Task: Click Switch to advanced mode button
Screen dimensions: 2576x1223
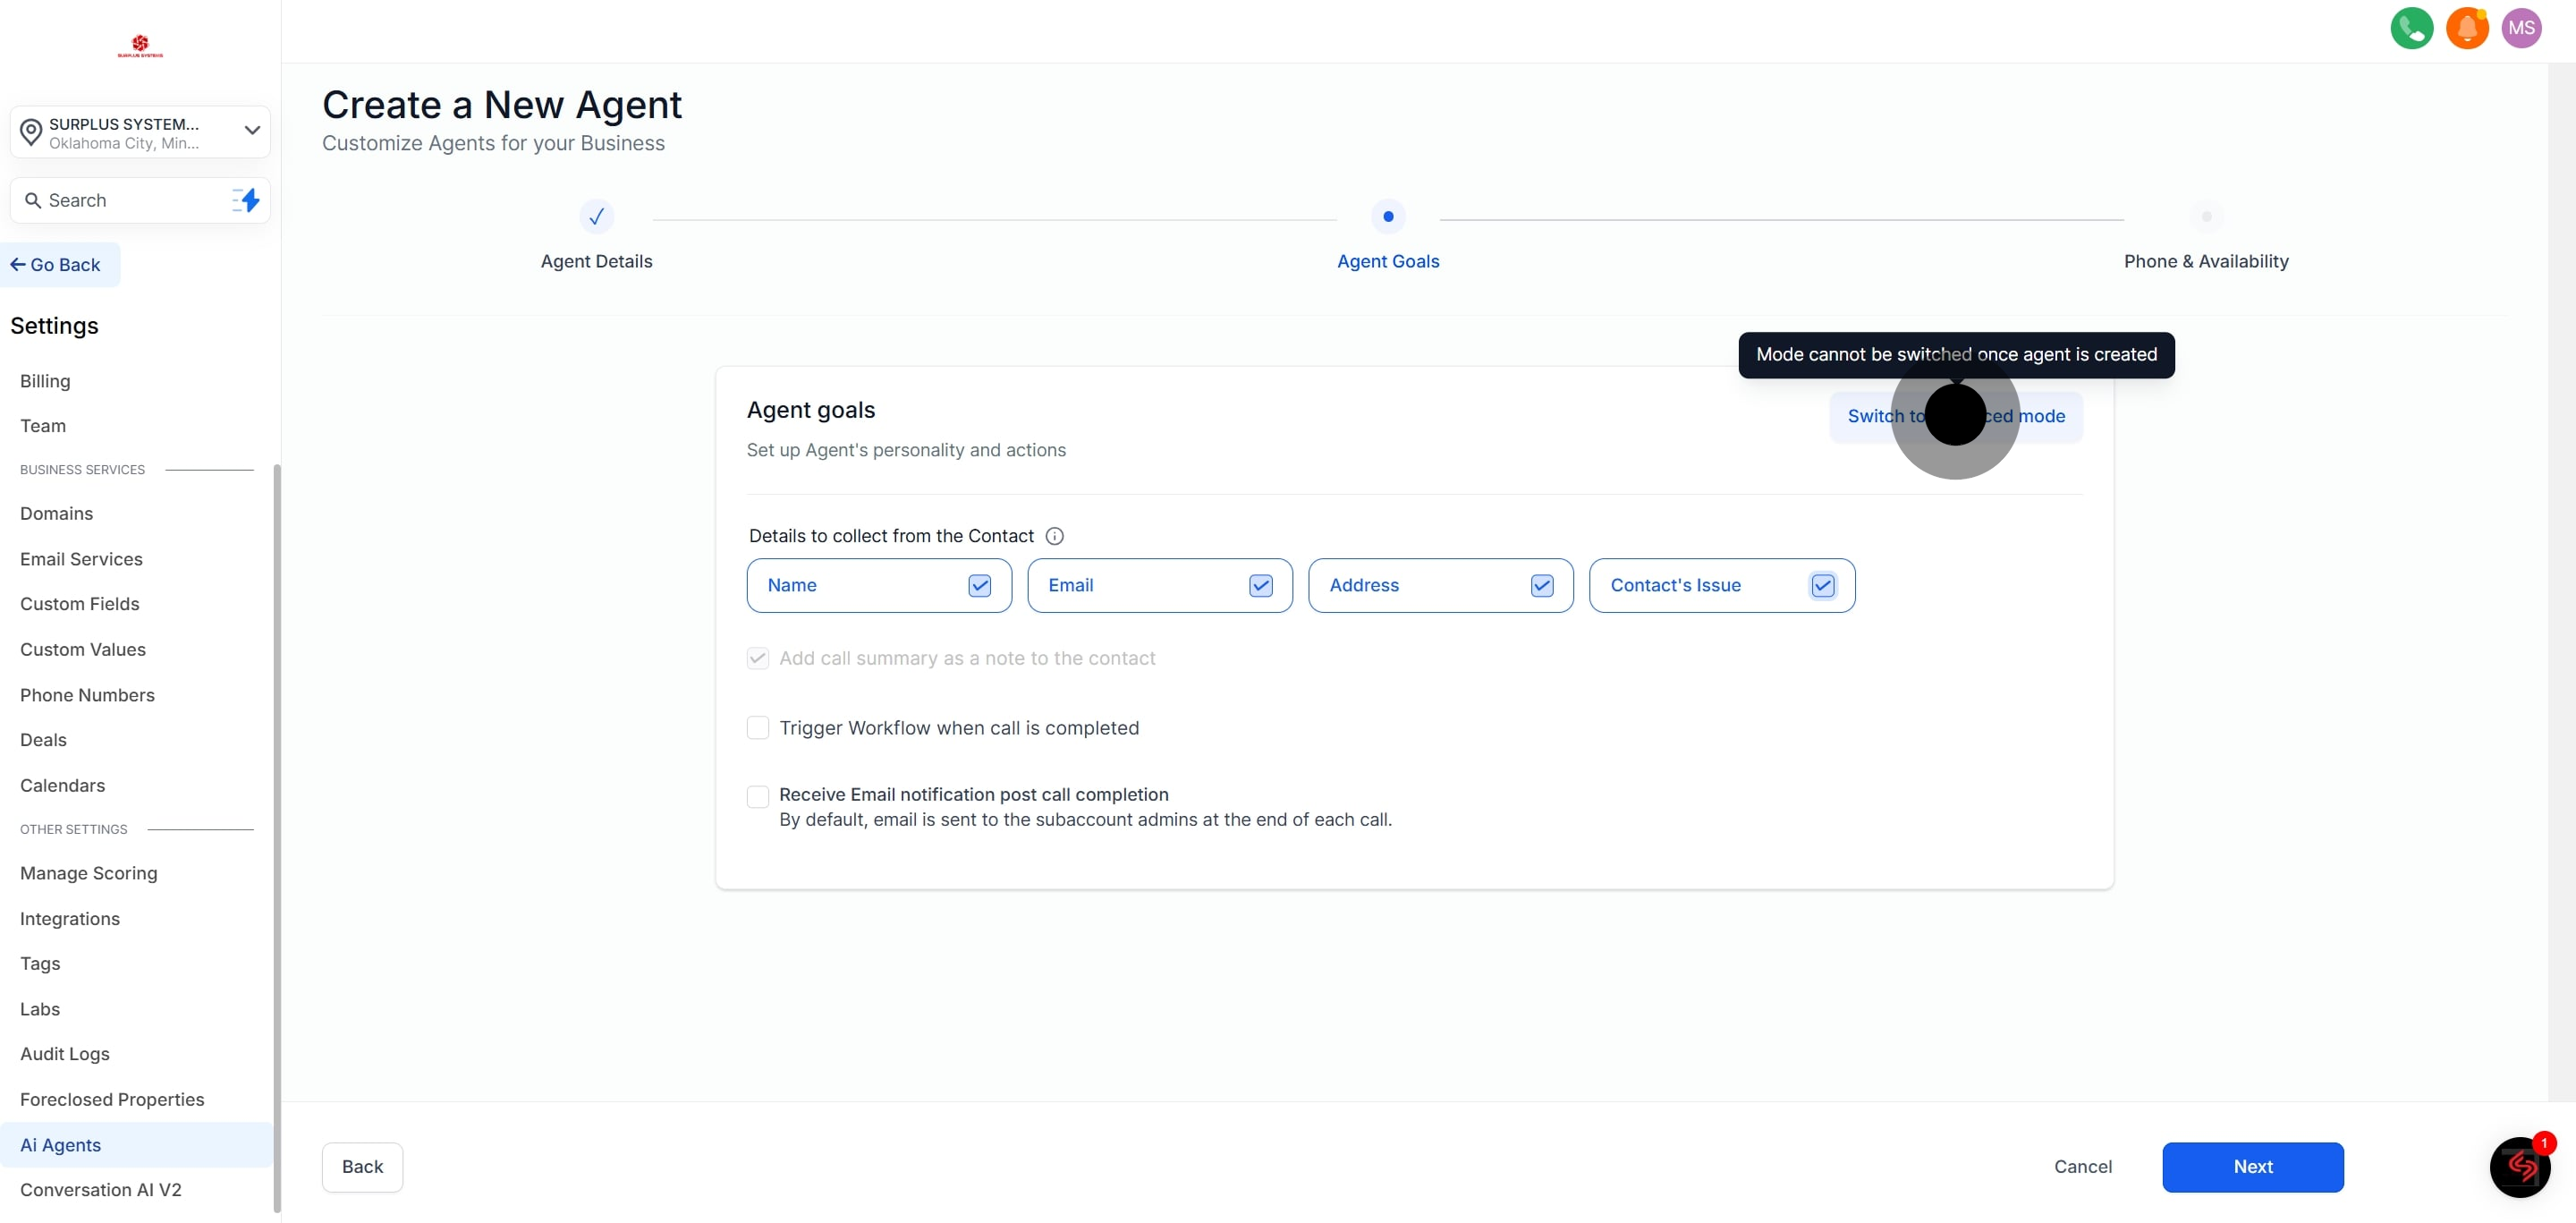Action: click(x=1956, y=416)
